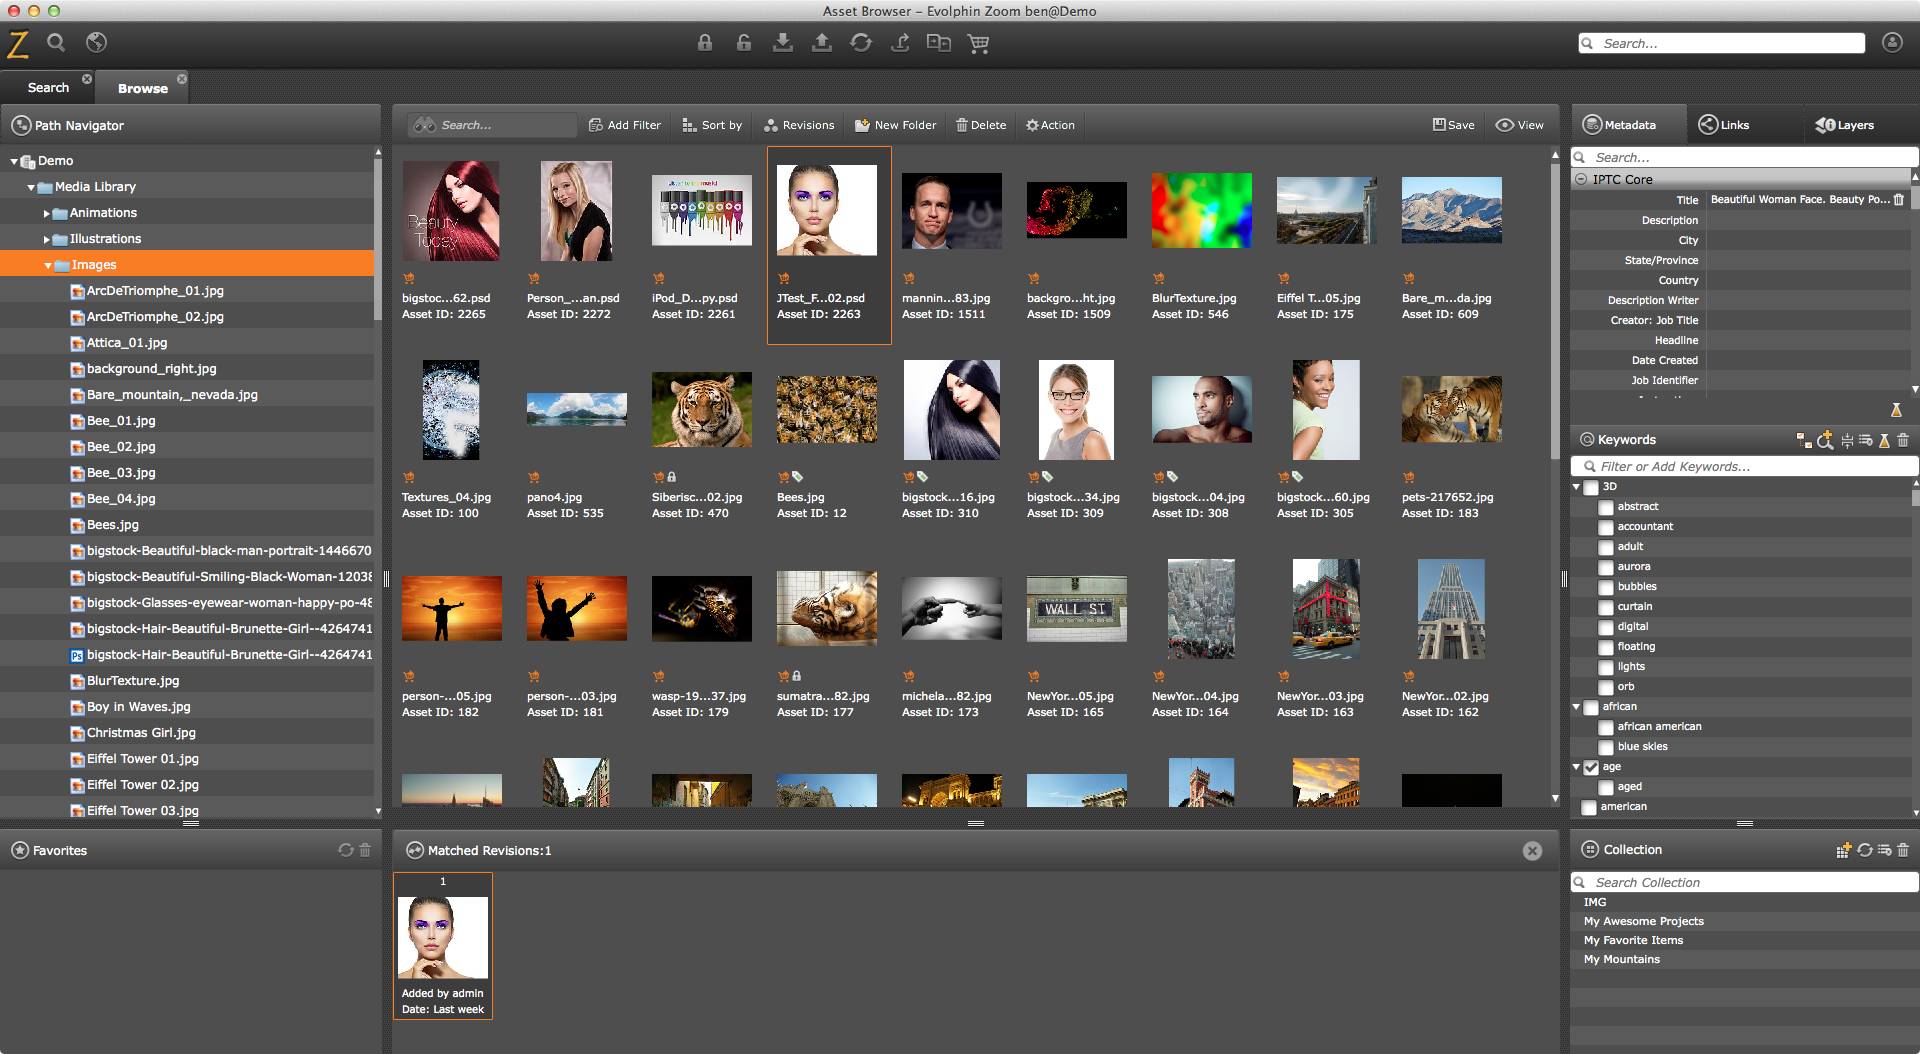
Task: Click the clear-list icon in Collection header
Action: pyautogui.click(x=1884, y=850)
